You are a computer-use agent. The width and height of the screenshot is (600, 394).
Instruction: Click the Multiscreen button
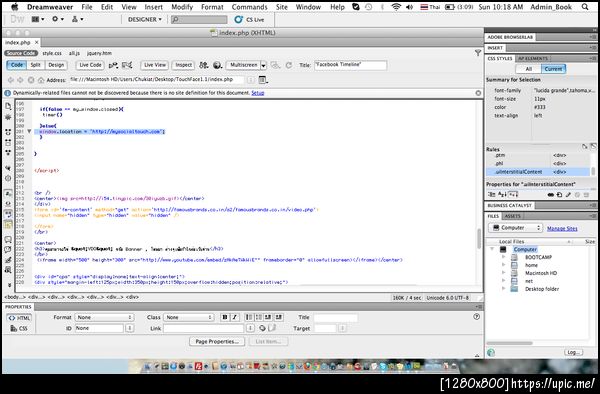click(x=243, y=65)
